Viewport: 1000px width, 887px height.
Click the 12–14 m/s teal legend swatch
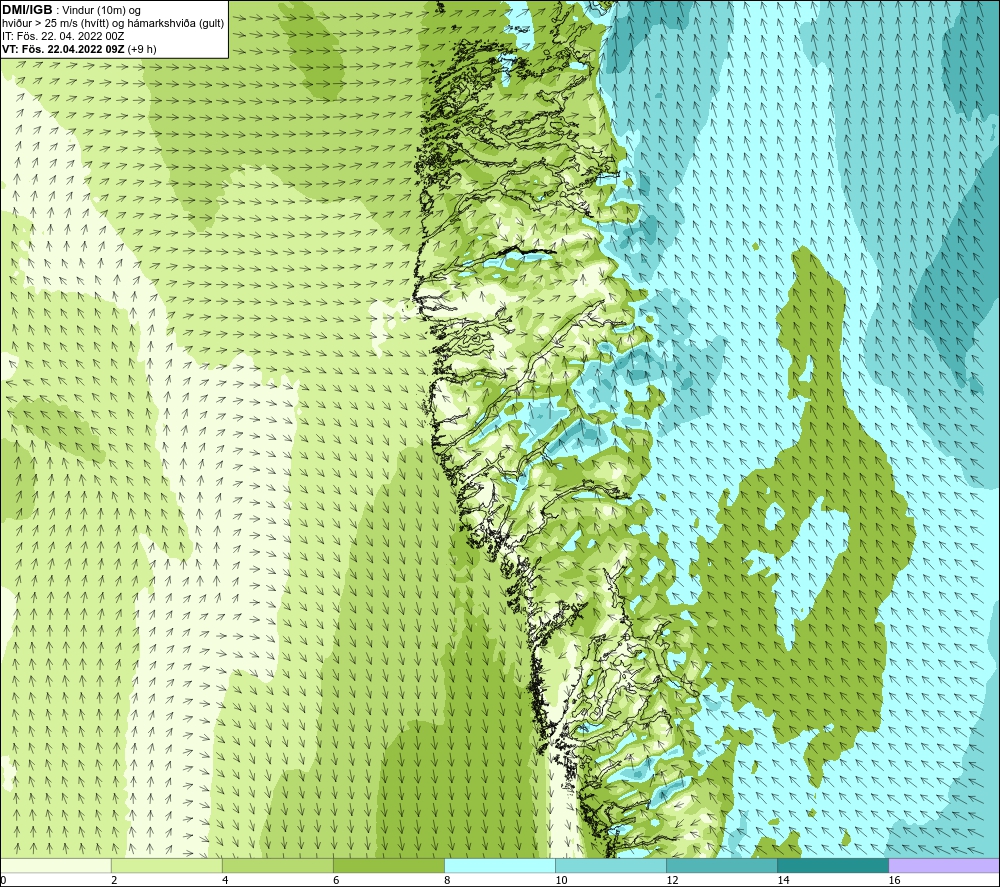pos(722,866)
